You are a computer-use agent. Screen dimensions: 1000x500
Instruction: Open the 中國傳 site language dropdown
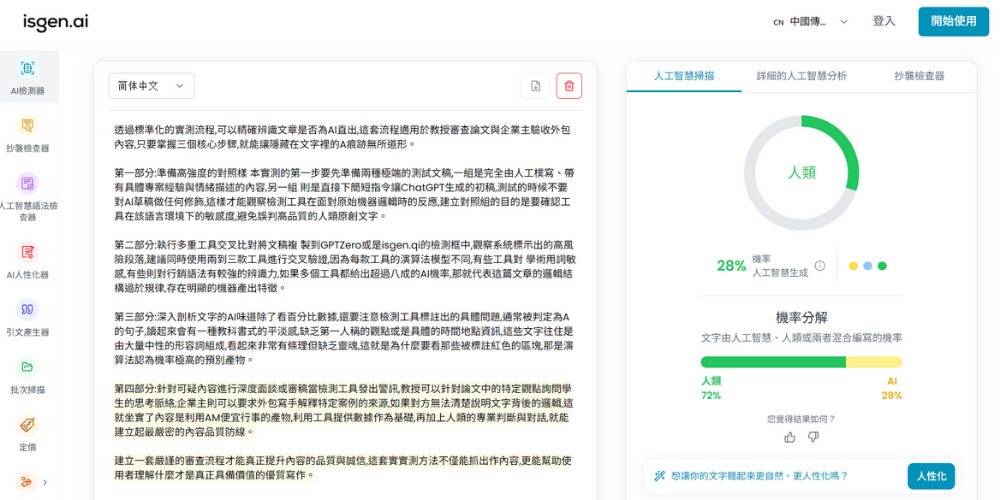pyautogui.click(x=811, y=21)
